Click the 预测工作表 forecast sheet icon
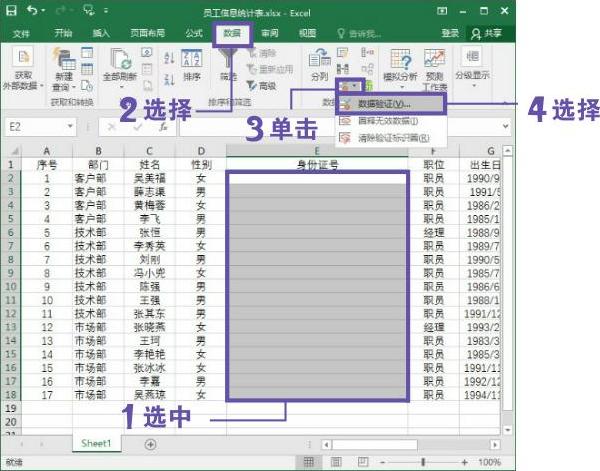The width and height of the screenshot is (600, 471). (x=434, y=59)
